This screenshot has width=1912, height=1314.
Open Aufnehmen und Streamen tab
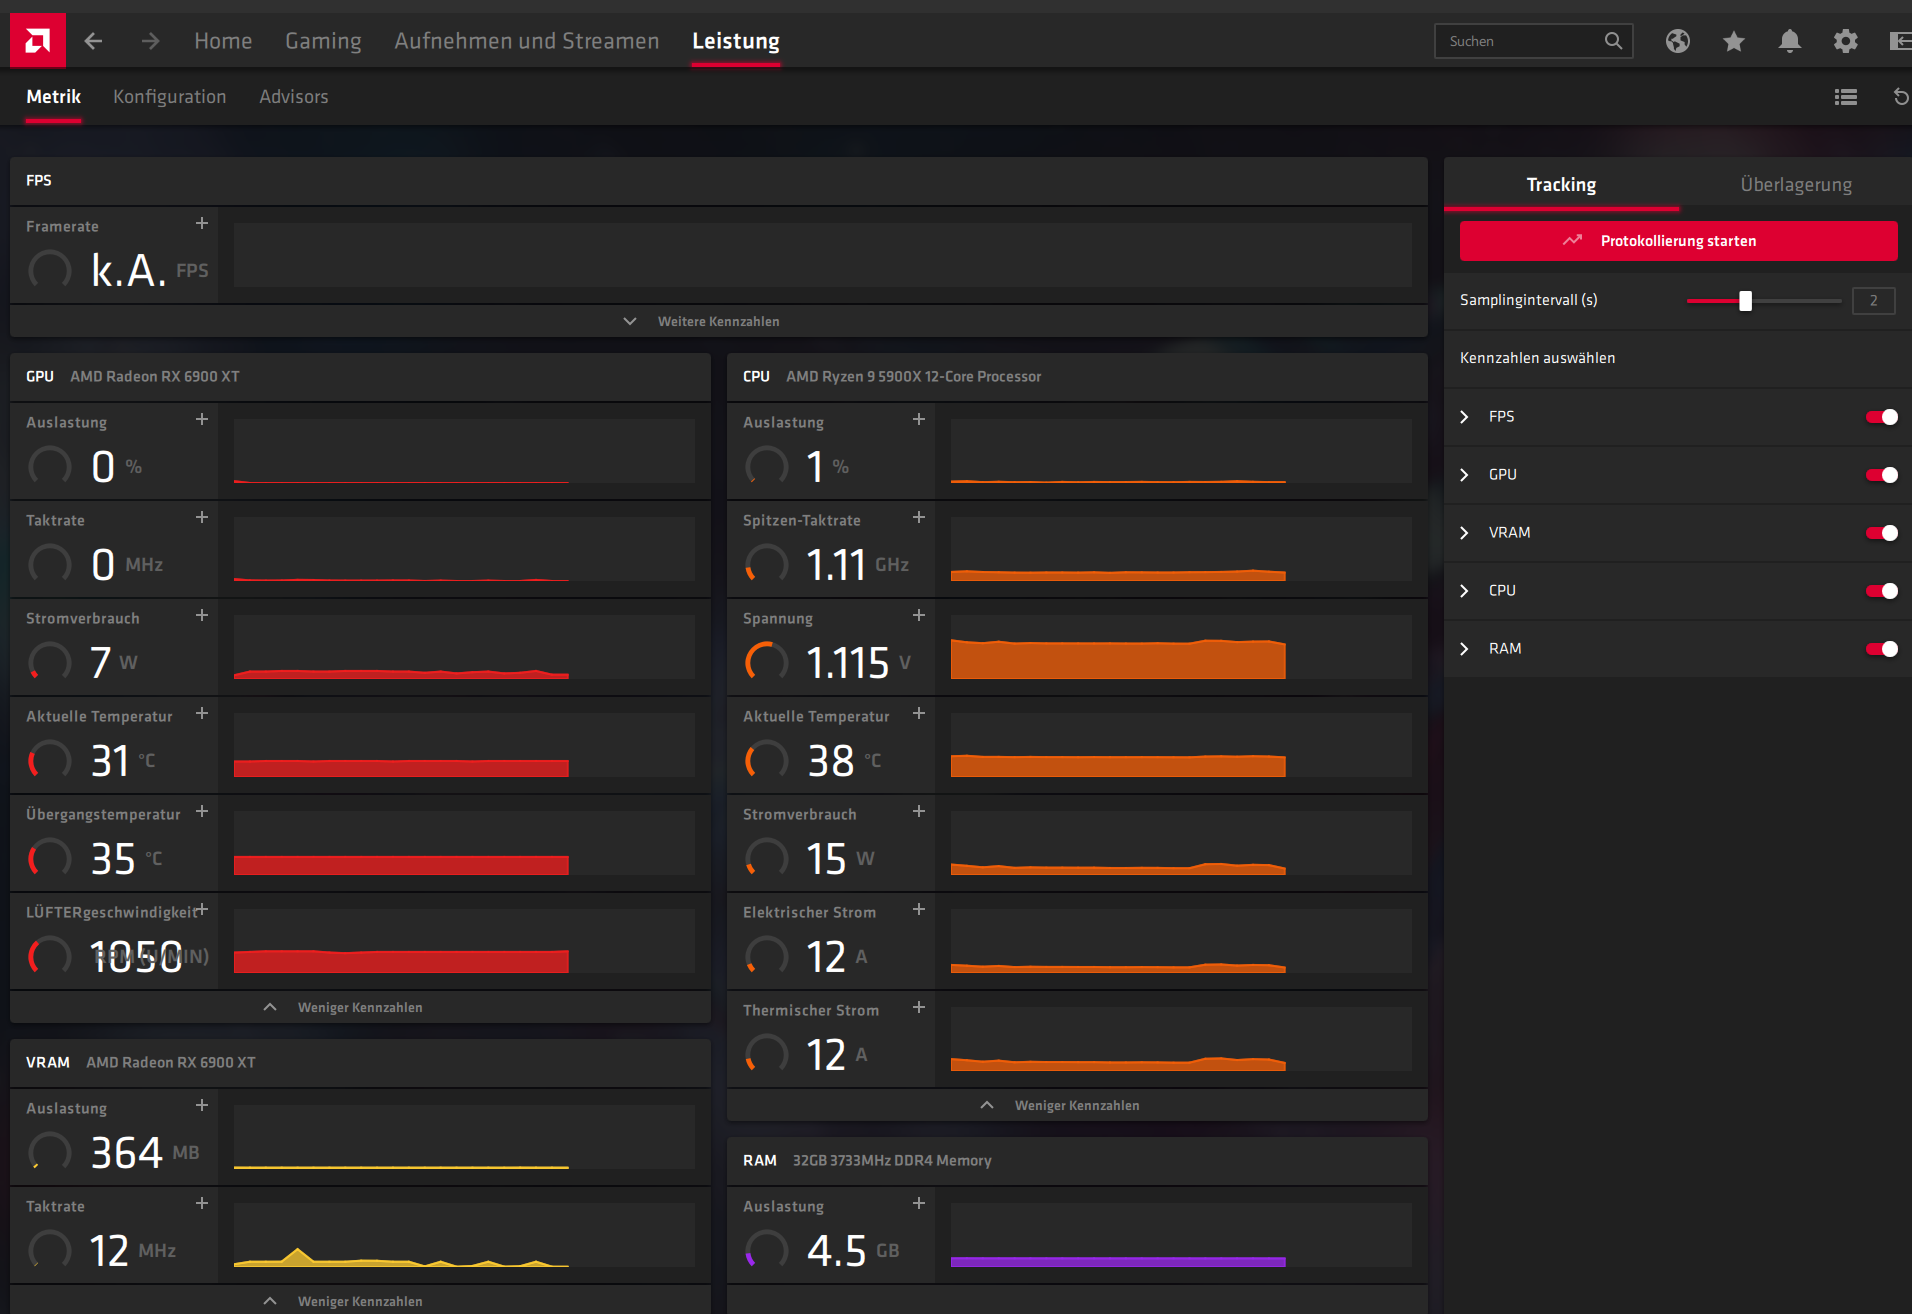coord(527,41)
